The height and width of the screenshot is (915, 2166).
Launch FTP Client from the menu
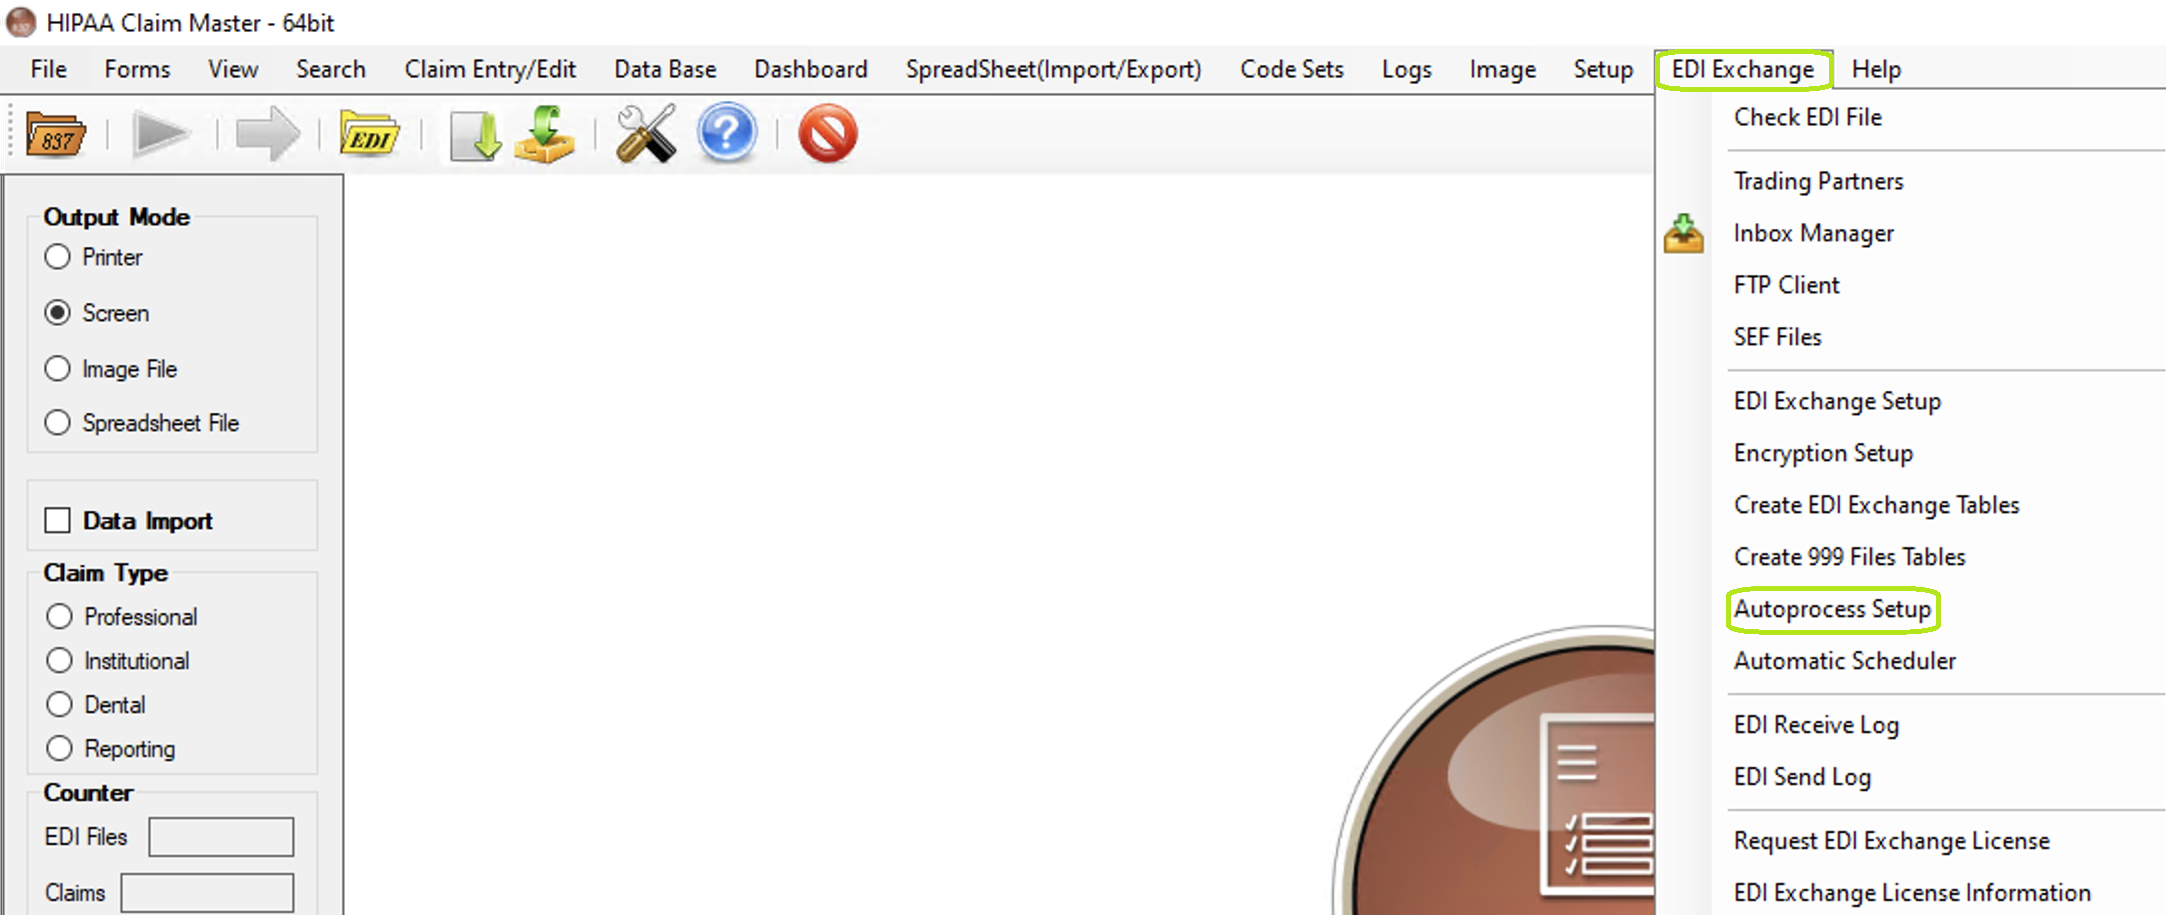1787,285
